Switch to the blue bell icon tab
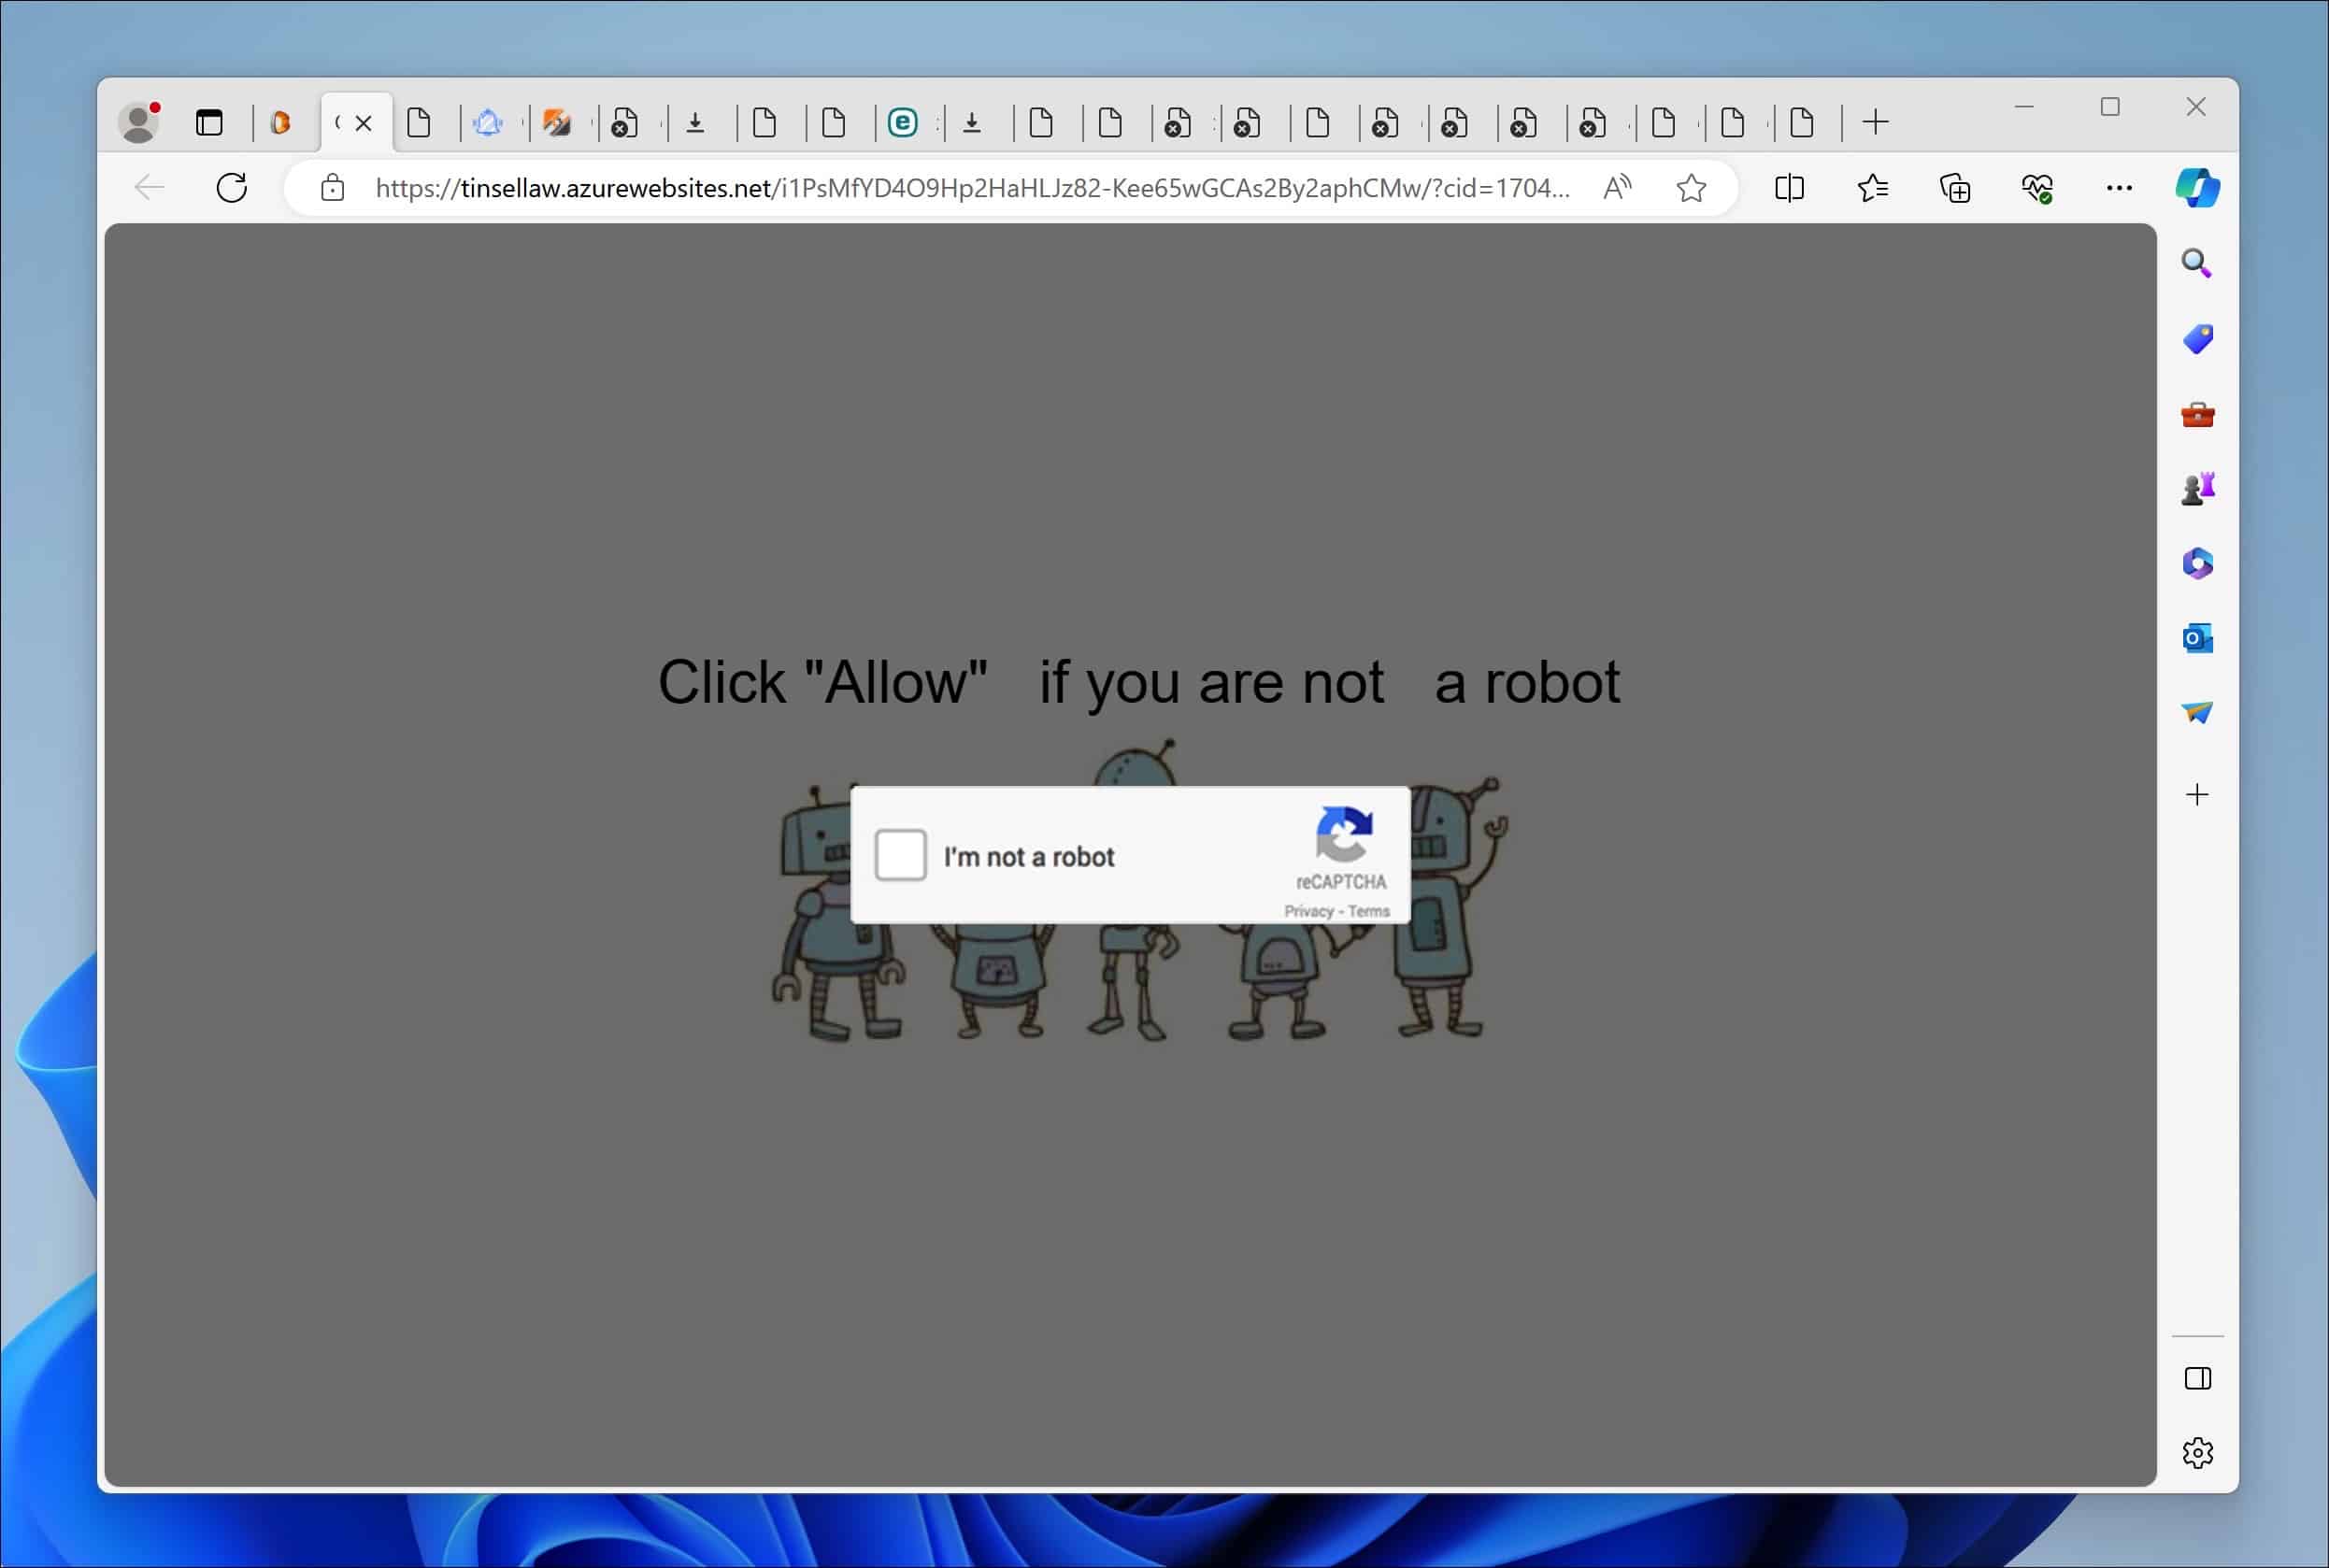This screenshot has height=1568, width=2329. tap(488, 123)
